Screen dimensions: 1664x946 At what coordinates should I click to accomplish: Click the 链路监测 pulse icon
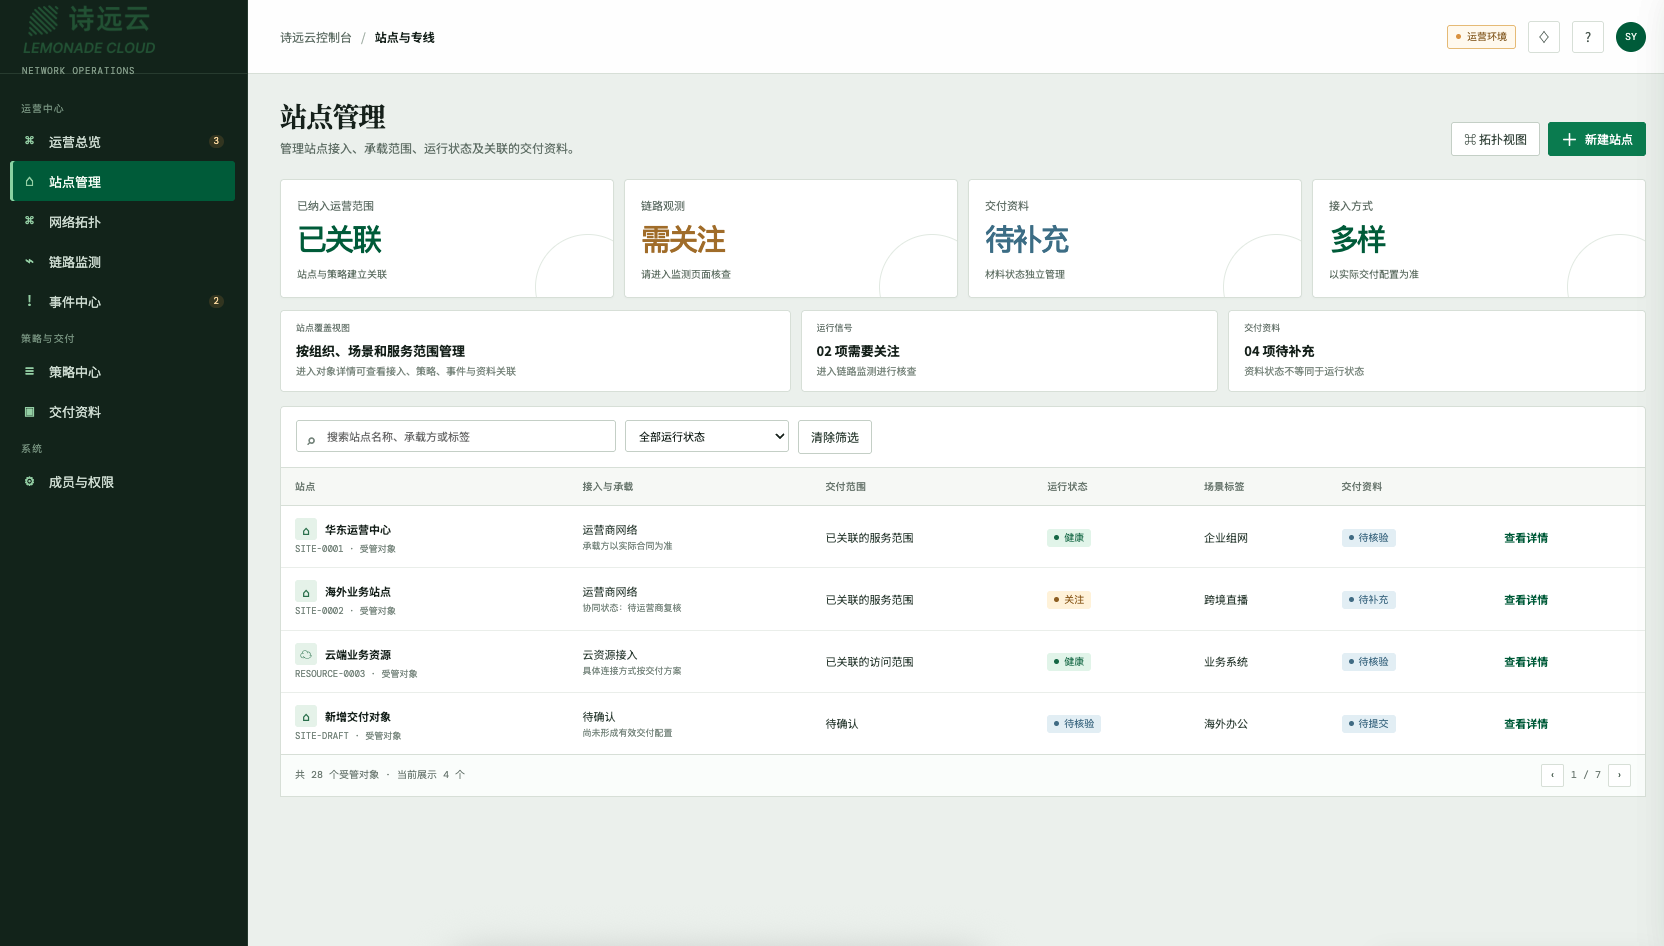[29, 261]
